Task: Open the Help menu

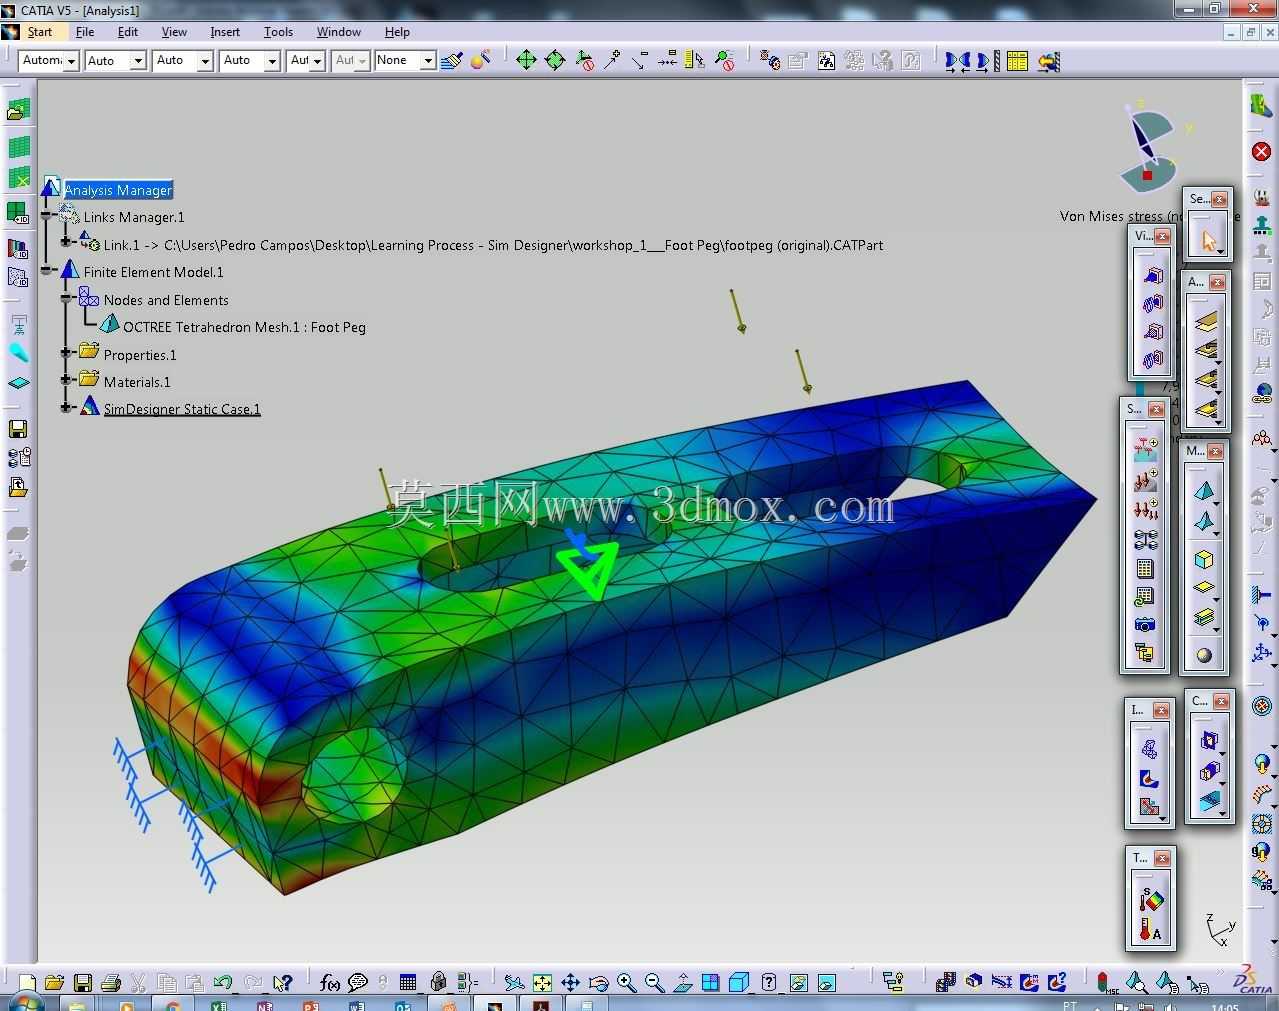Action: [x=397, y=32]
